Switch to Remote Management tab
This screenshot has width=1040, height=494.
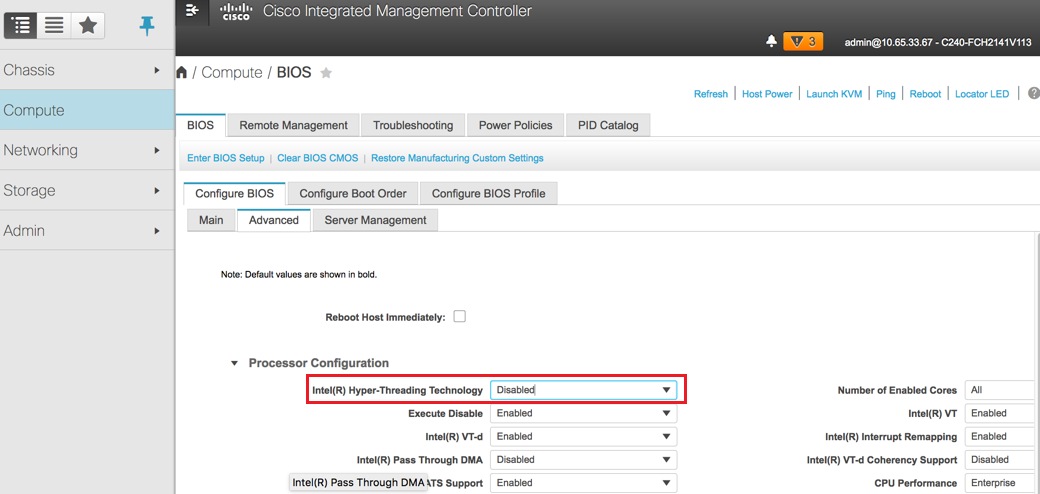(x=293, y=125)
